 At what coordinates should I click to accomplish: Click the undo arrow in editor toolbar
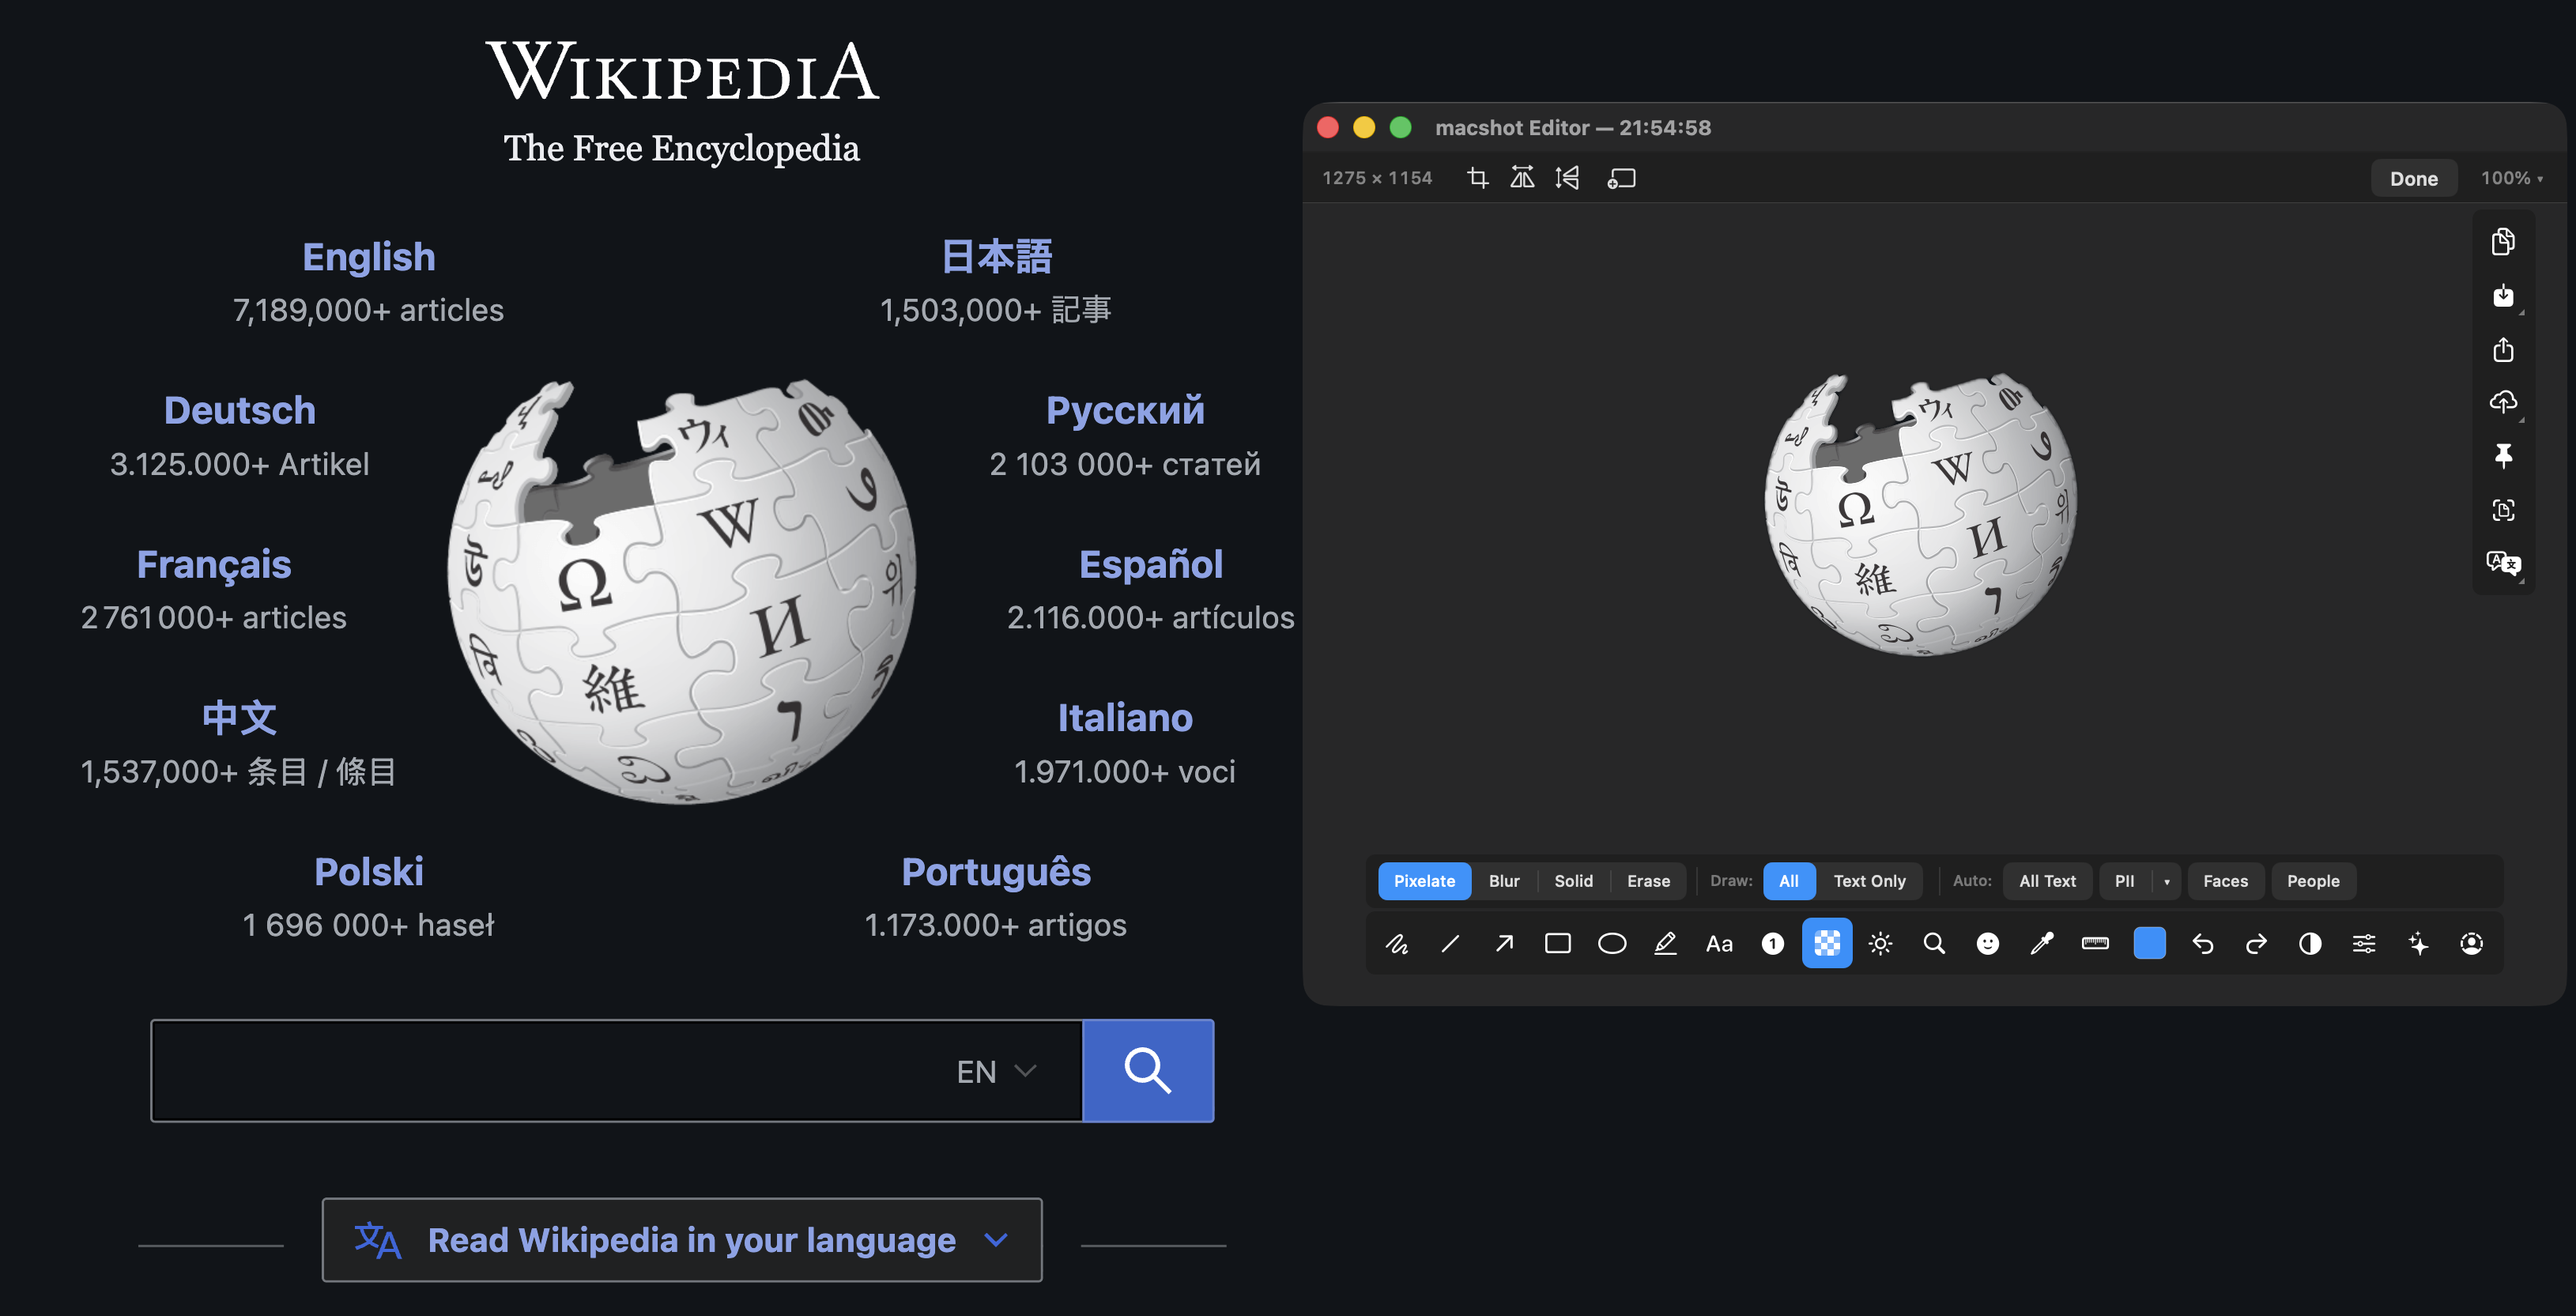click(2203, 944)
